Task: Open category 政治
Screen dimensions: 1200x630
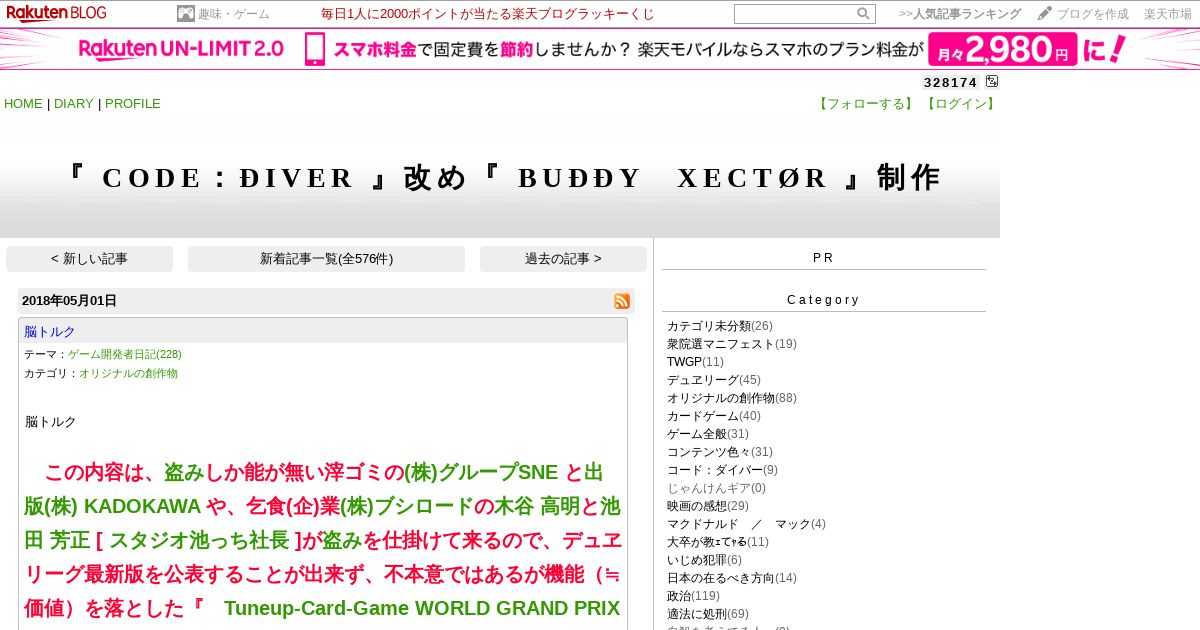Action: 679,596
